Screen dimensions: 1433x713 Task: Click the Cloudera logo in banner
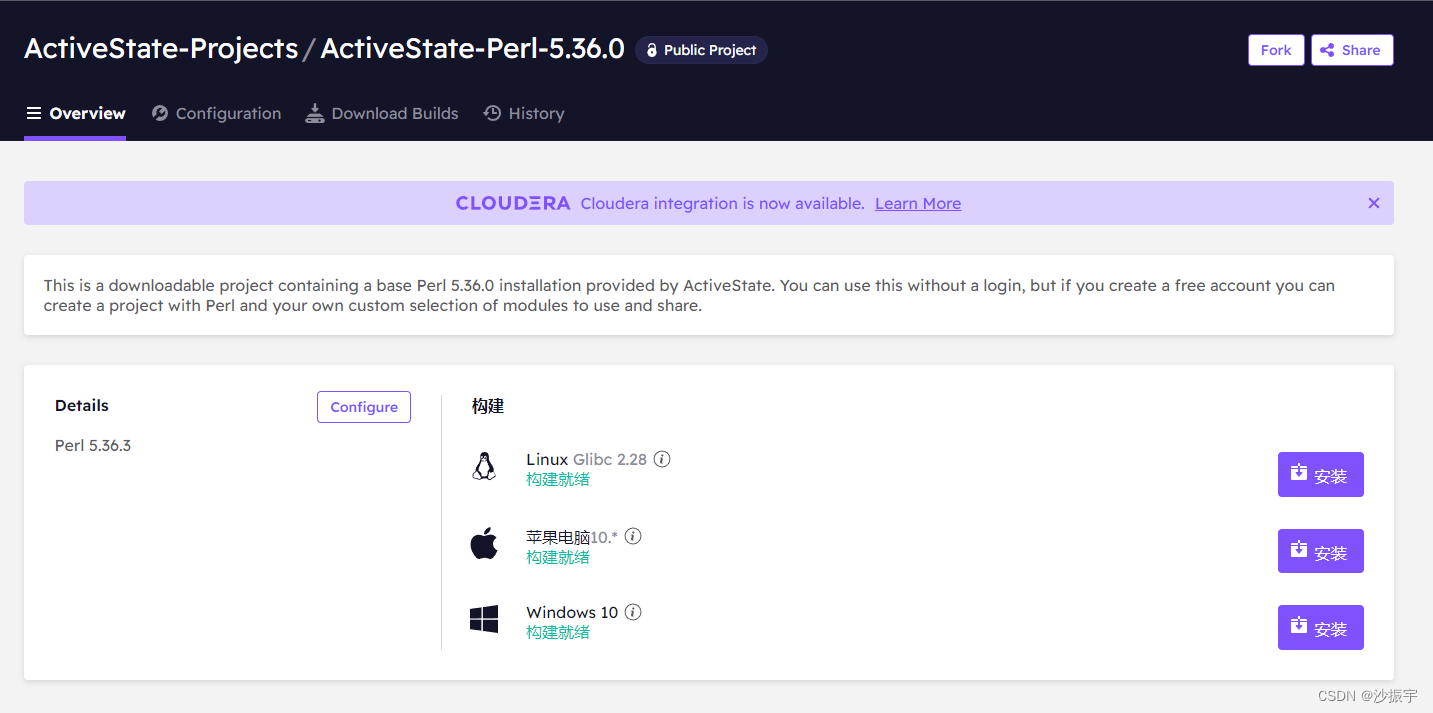coord(513,203)
